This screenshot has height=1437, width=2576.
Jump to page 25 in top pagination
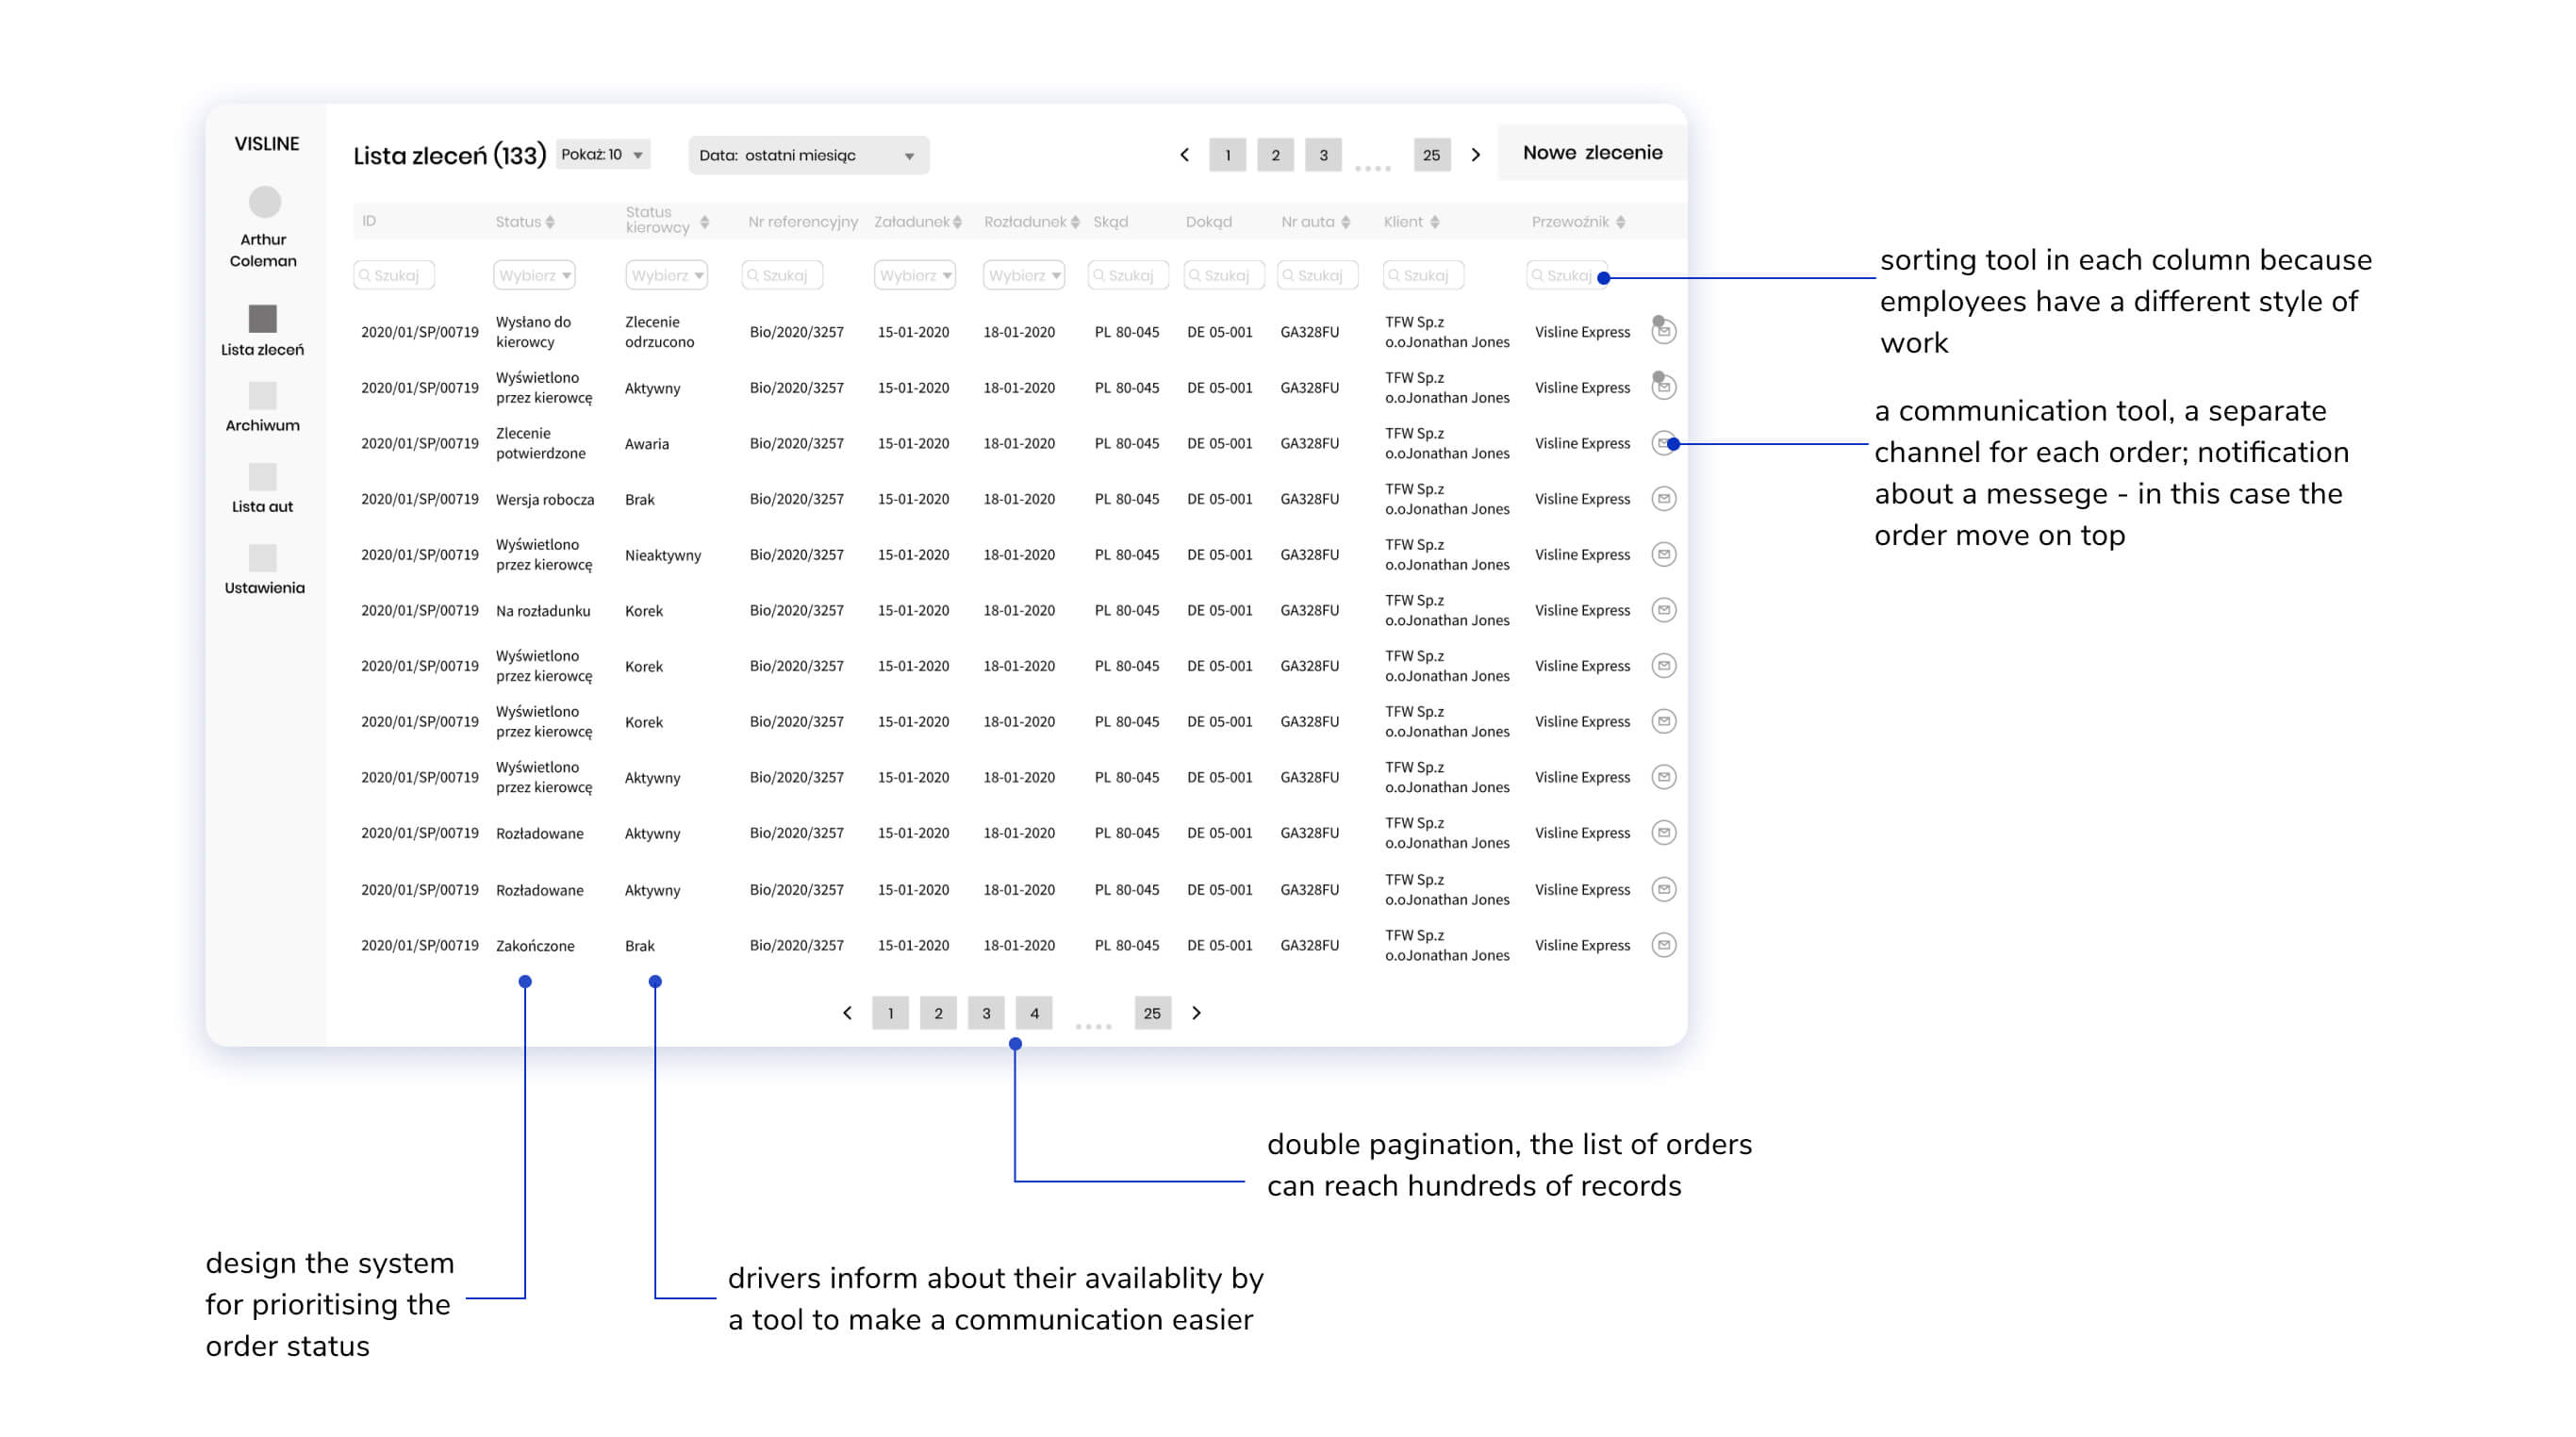click(1431, 155)
